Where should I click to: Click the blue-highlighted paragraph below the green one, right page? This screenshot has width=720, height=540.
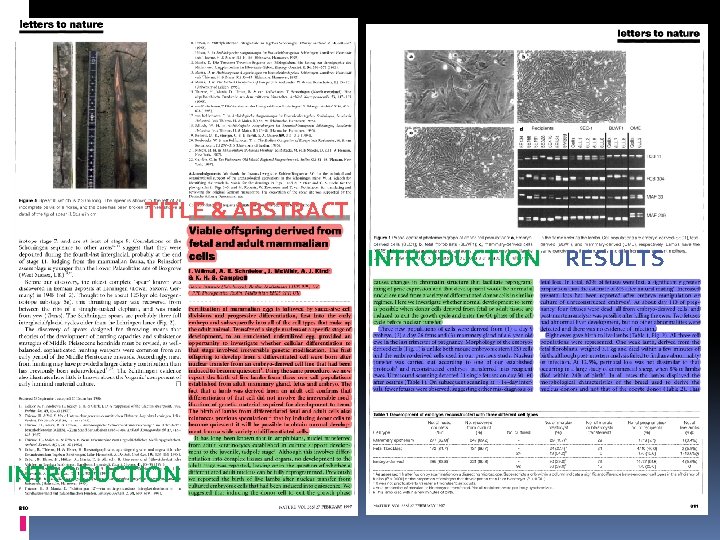pyautogui.click(x=453, y=358)
